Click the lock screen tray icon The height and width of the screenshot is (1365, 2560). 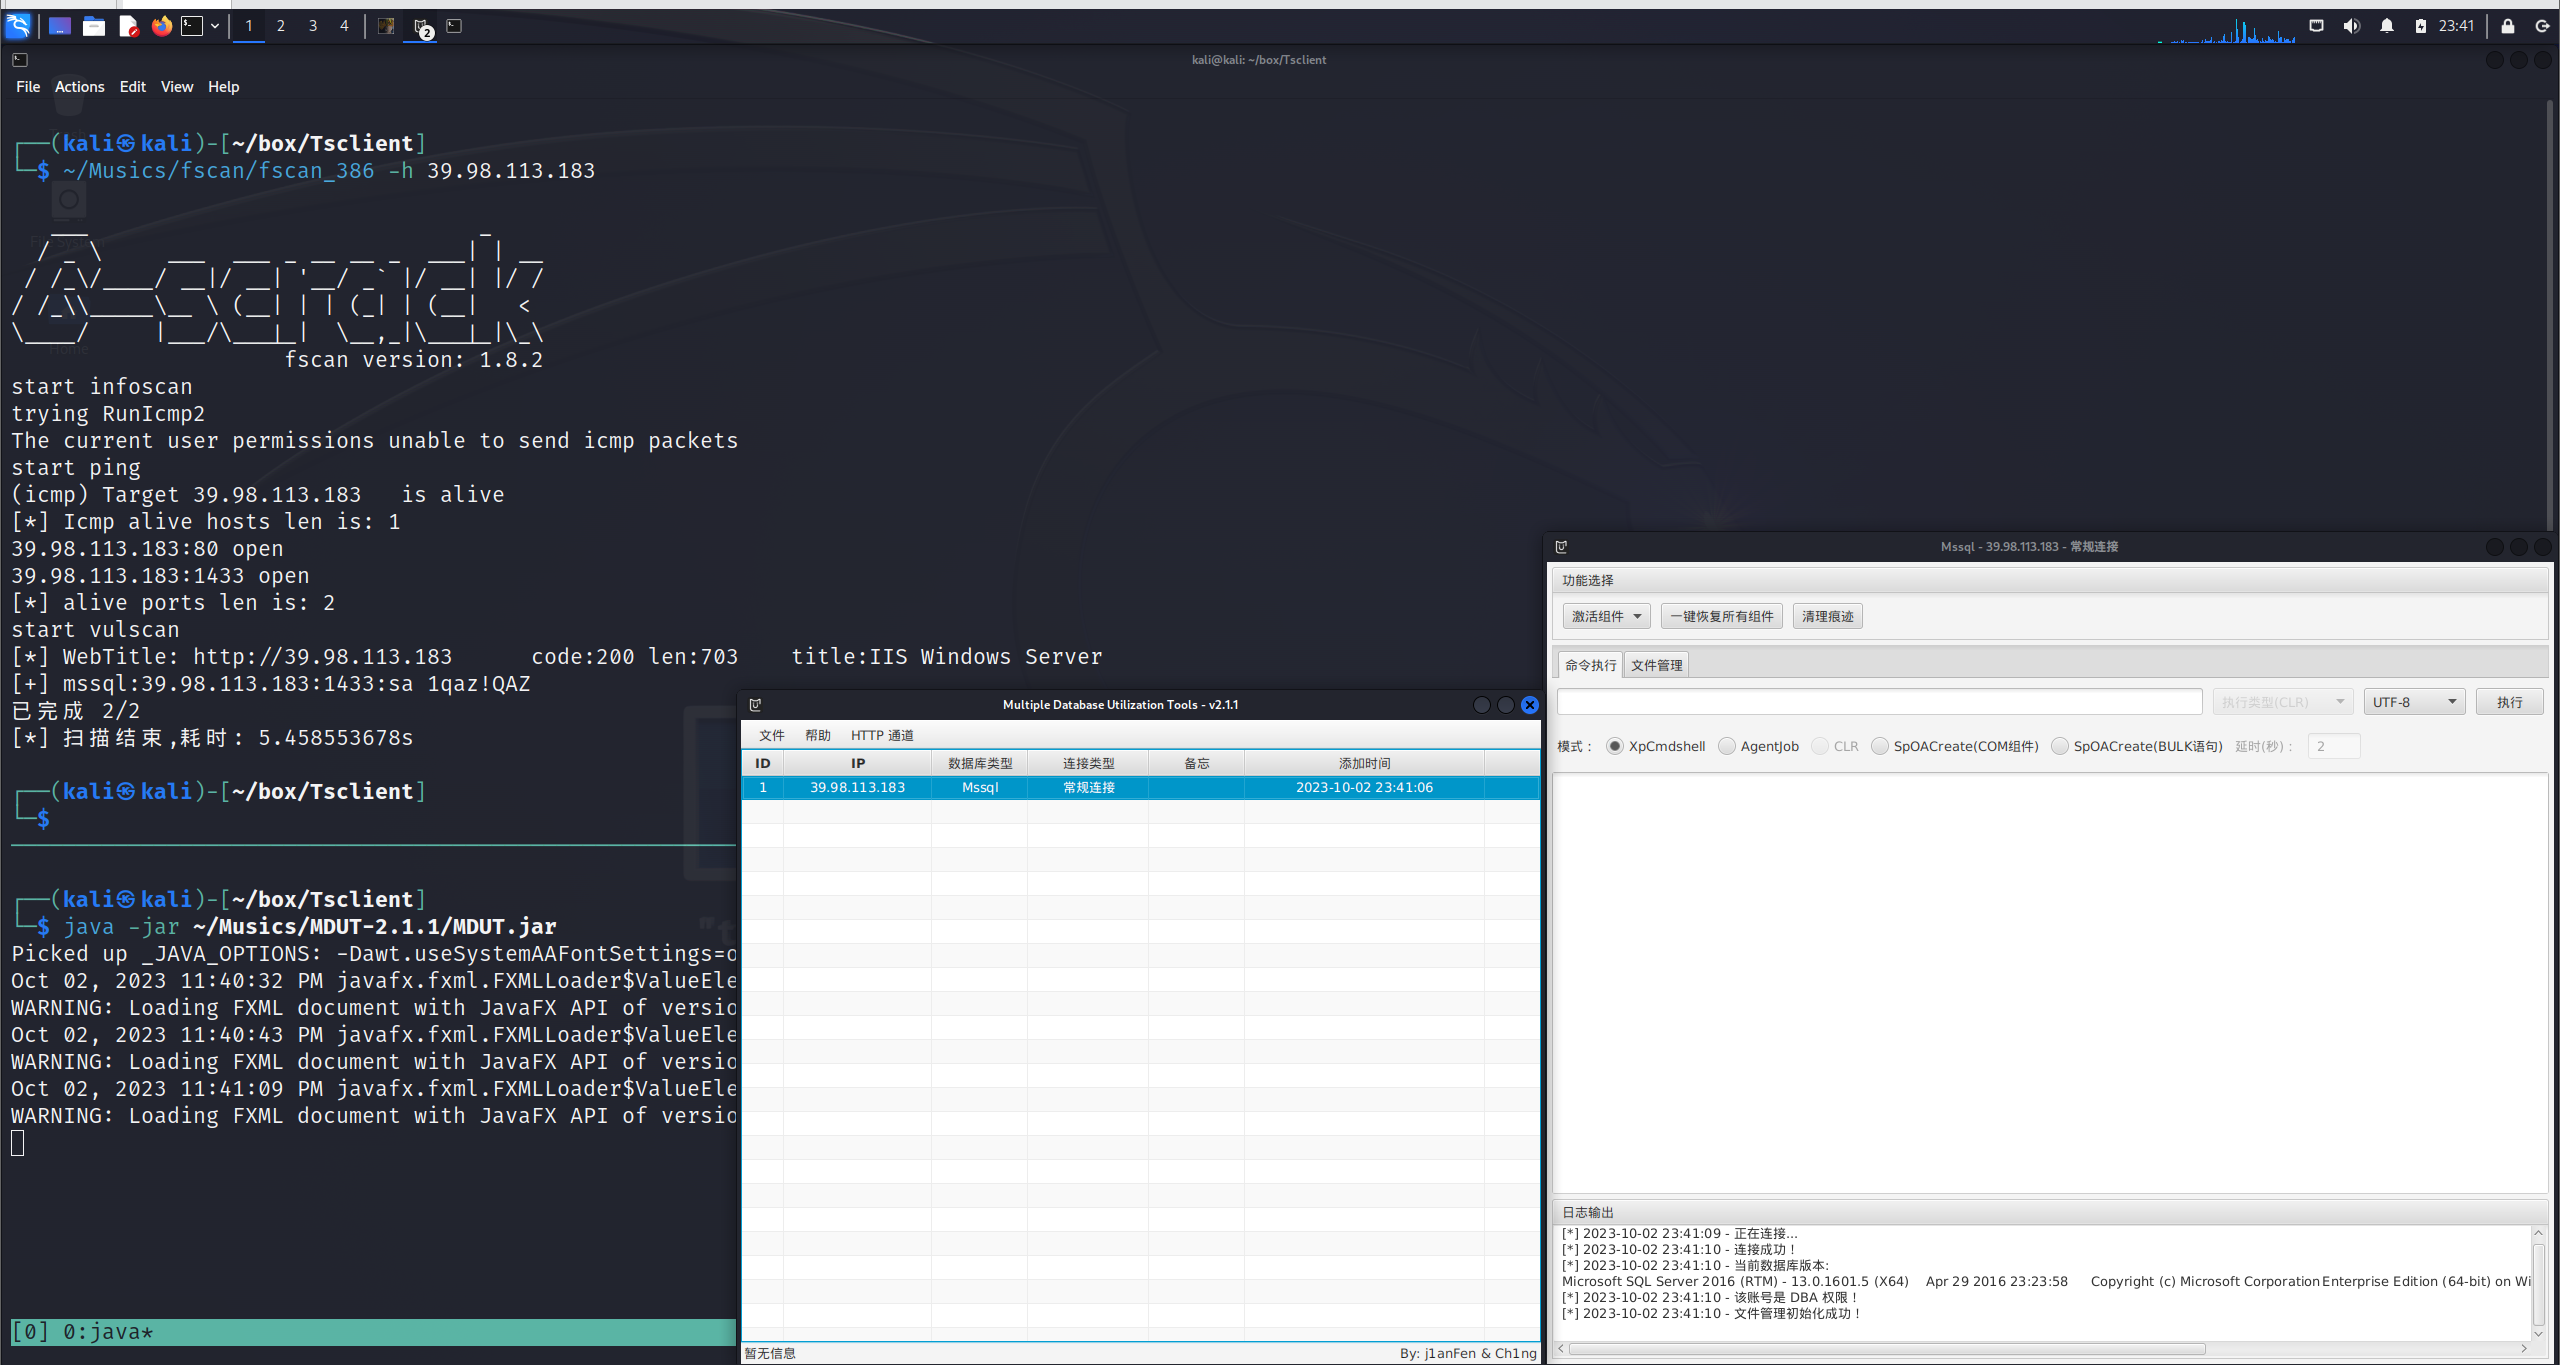click(x=2508, y=26)
